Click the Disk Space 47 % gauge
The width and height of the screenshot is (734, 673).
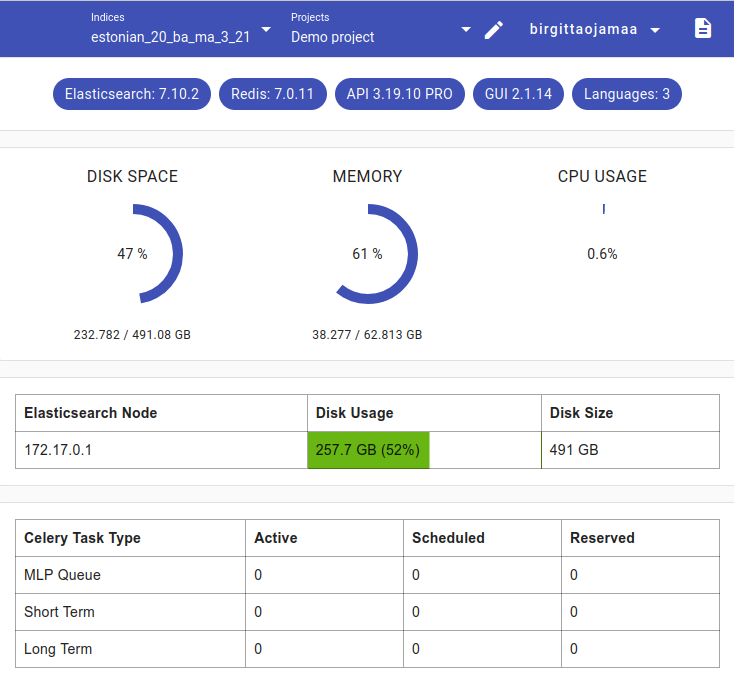click(132, 254)
